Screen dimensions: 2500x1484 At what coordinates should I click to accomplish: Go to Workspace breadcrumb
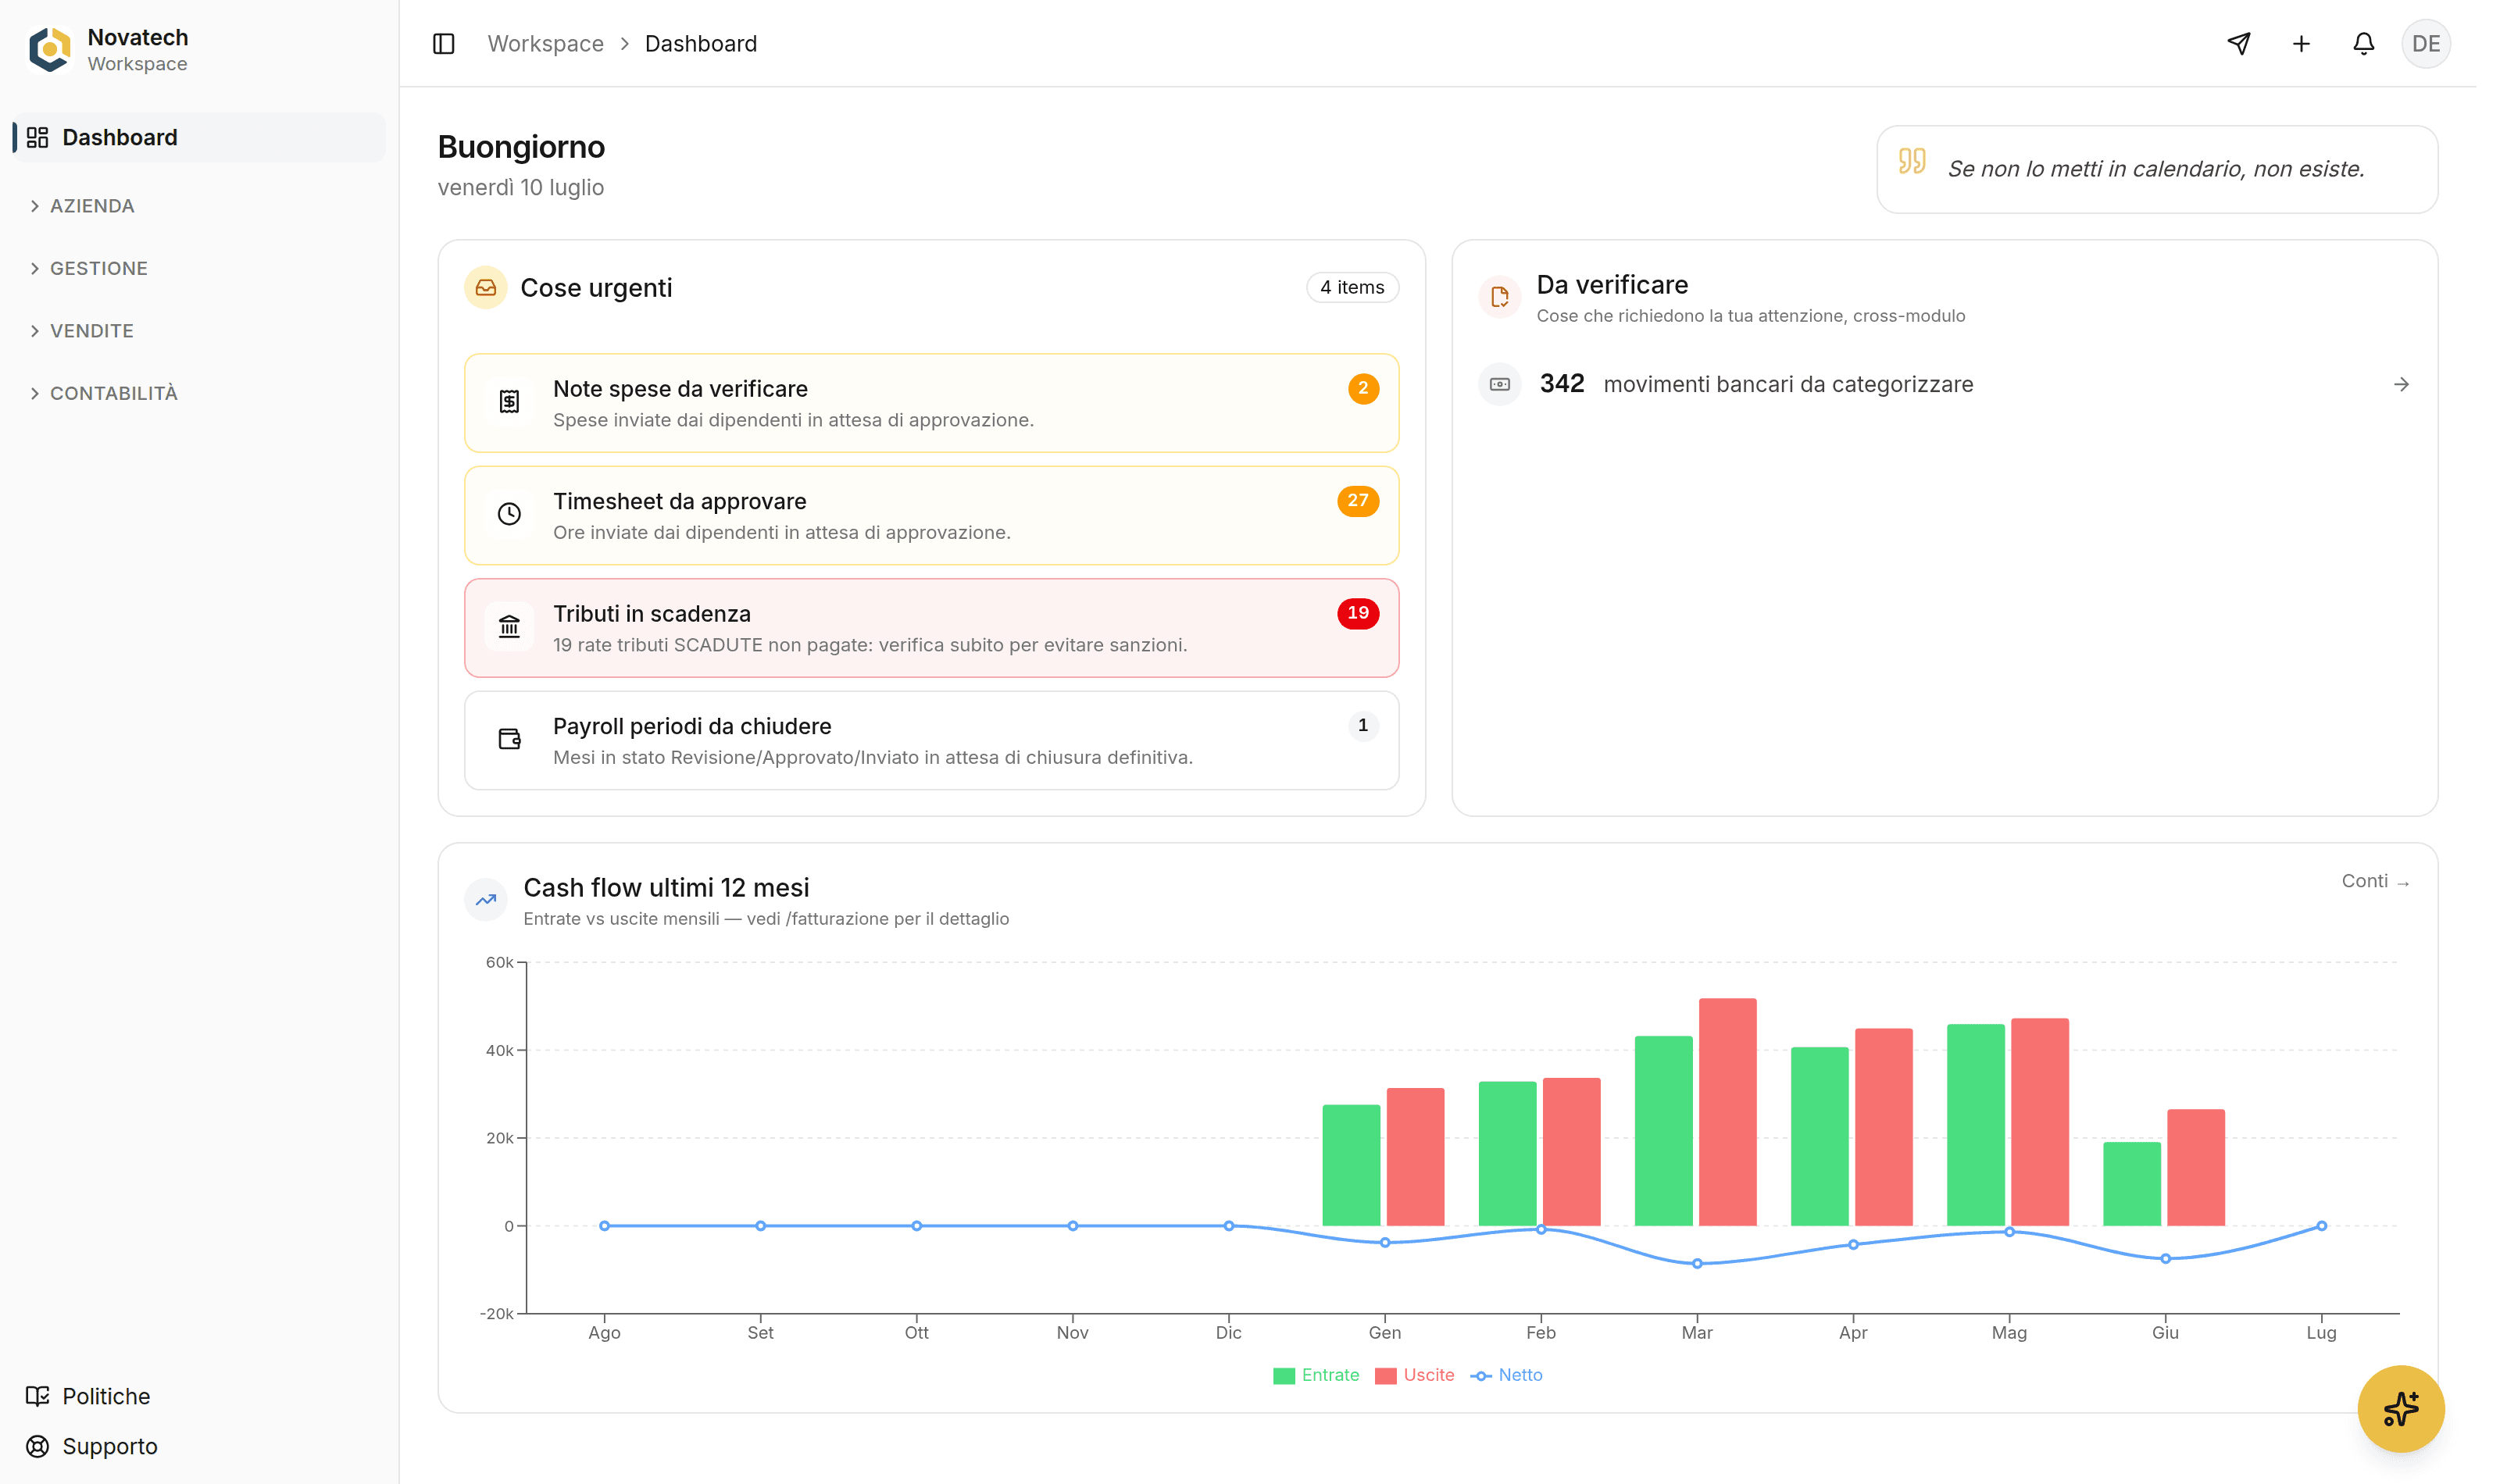coord(545,44)
